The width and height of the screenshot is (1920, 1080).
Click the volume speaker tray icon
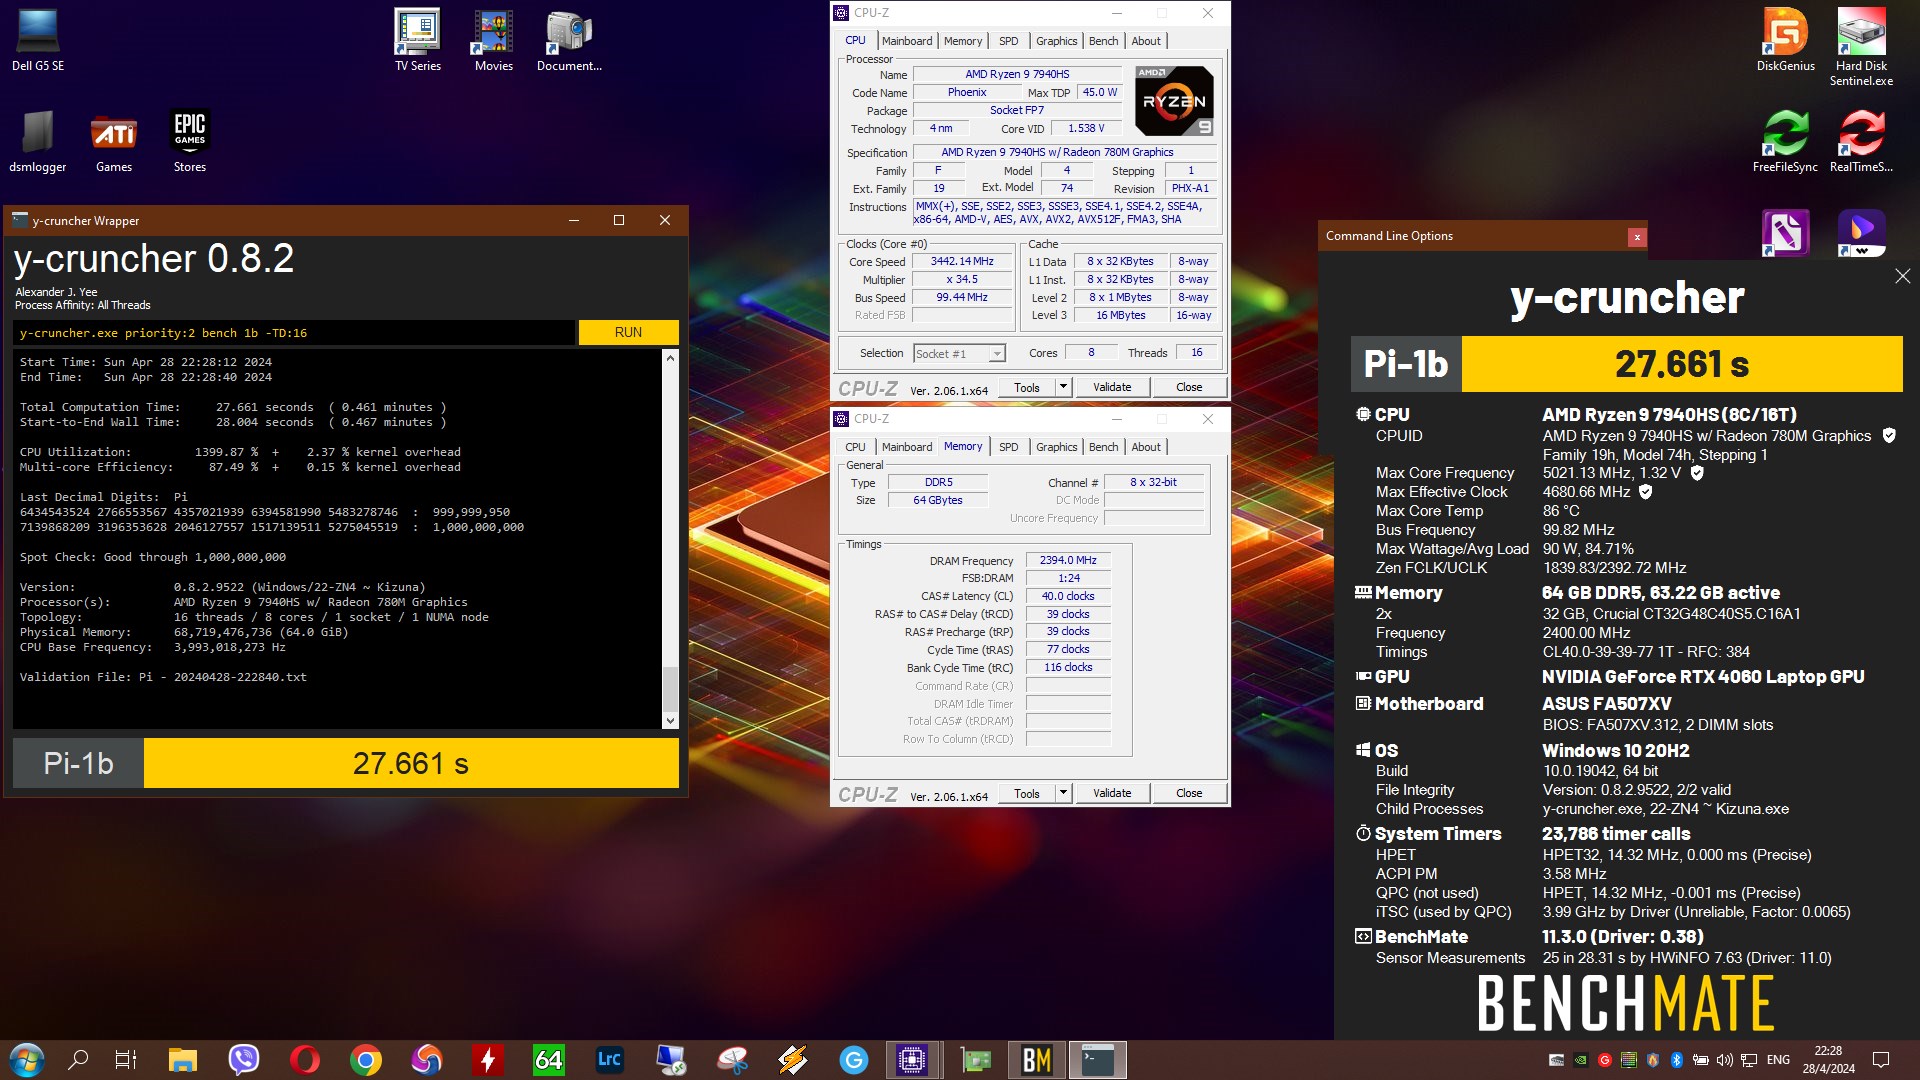click(1724, 1060)
